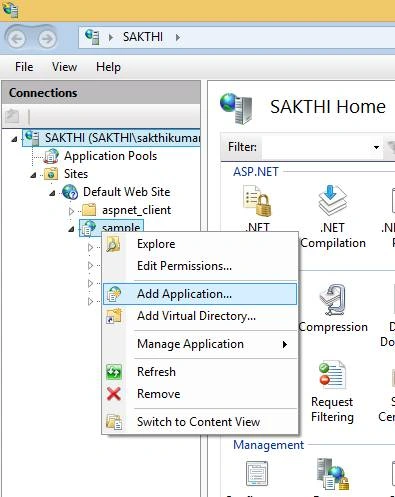Expand the aspnet_client folder node
The image size is (395, 497).
click(x=71, y=211)
